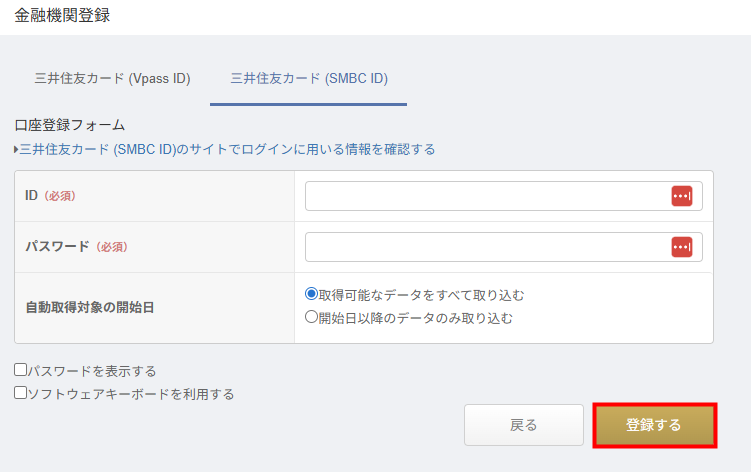Select 取得可能なデータをすべて取り込む radio option
The image size is (751, 472).
[311, 295]
